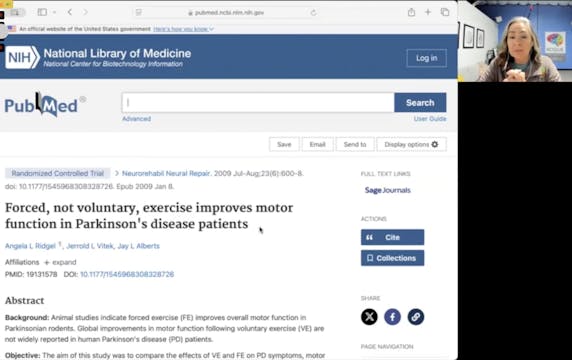This screenshot has height=360, width=572.
Task: Reload the page with the refresh icon
Action: pyautogui.click(x=313, y=12)
